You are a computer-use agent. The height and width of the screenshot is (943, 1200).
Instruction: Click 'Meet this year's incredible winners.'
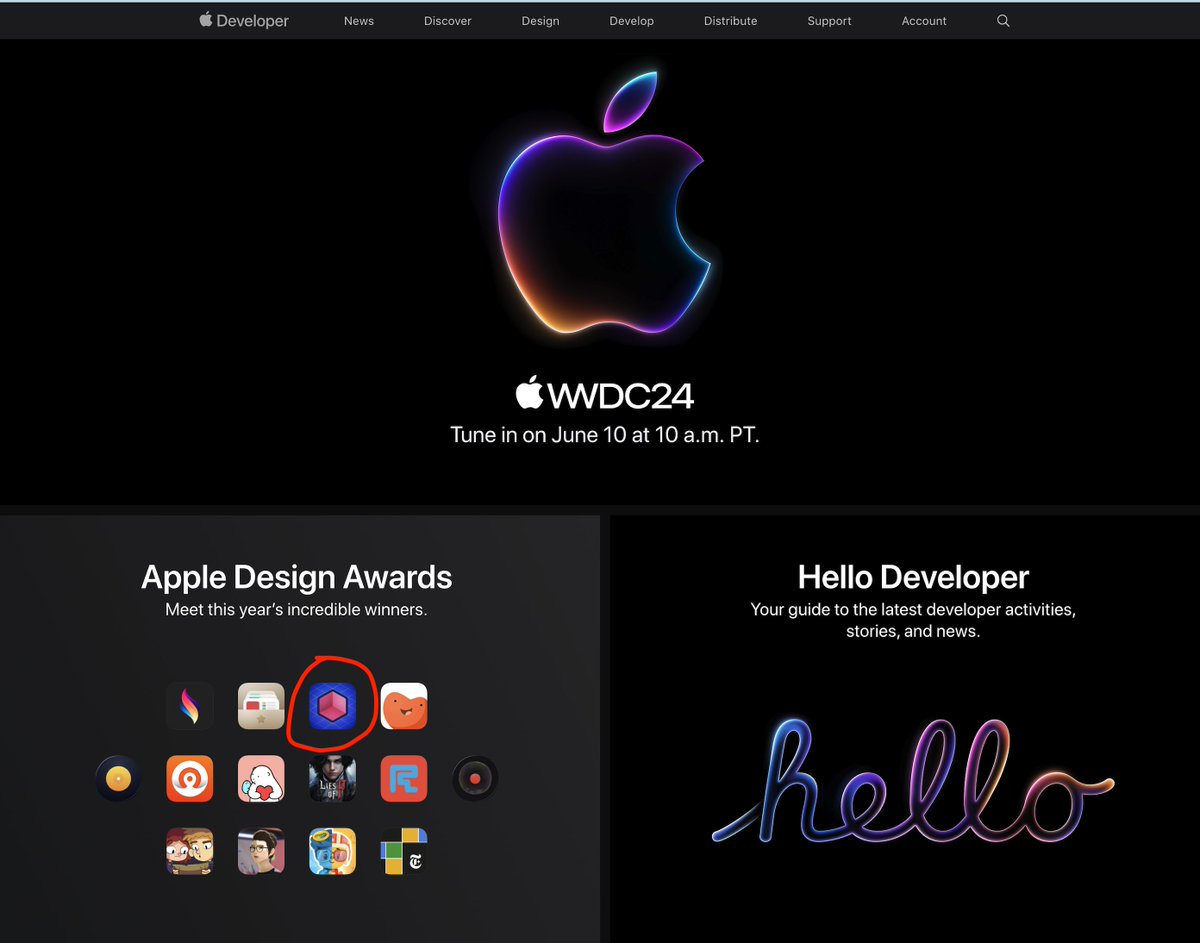[x=297, y=609]
